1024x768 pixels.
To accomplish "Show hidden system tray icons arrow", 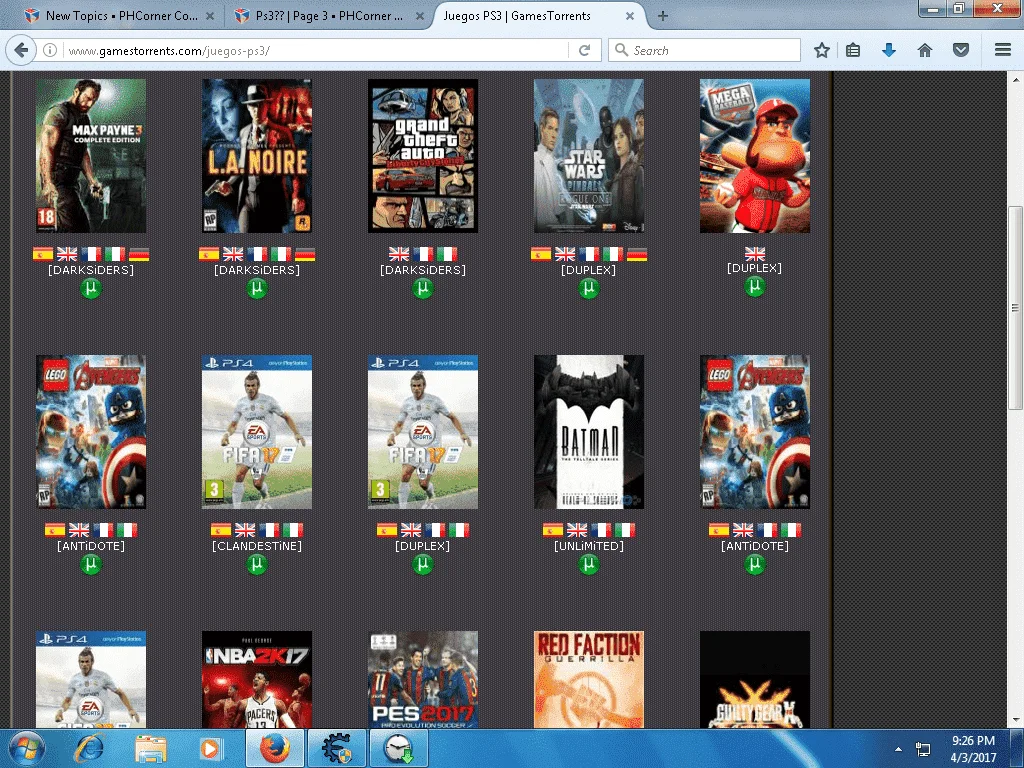I will tap(898, 749).
